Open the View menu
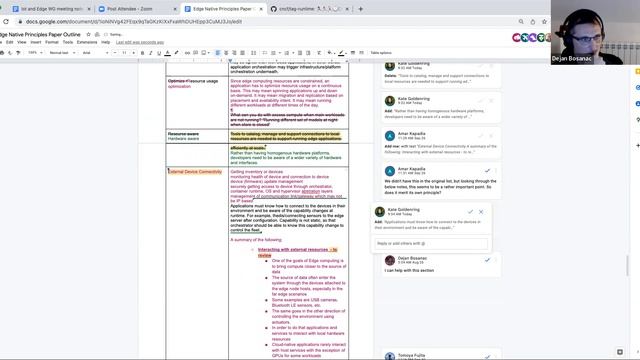The height and width of the screenshot is (360, 640). pyautogui.click(x=22, y=42)
